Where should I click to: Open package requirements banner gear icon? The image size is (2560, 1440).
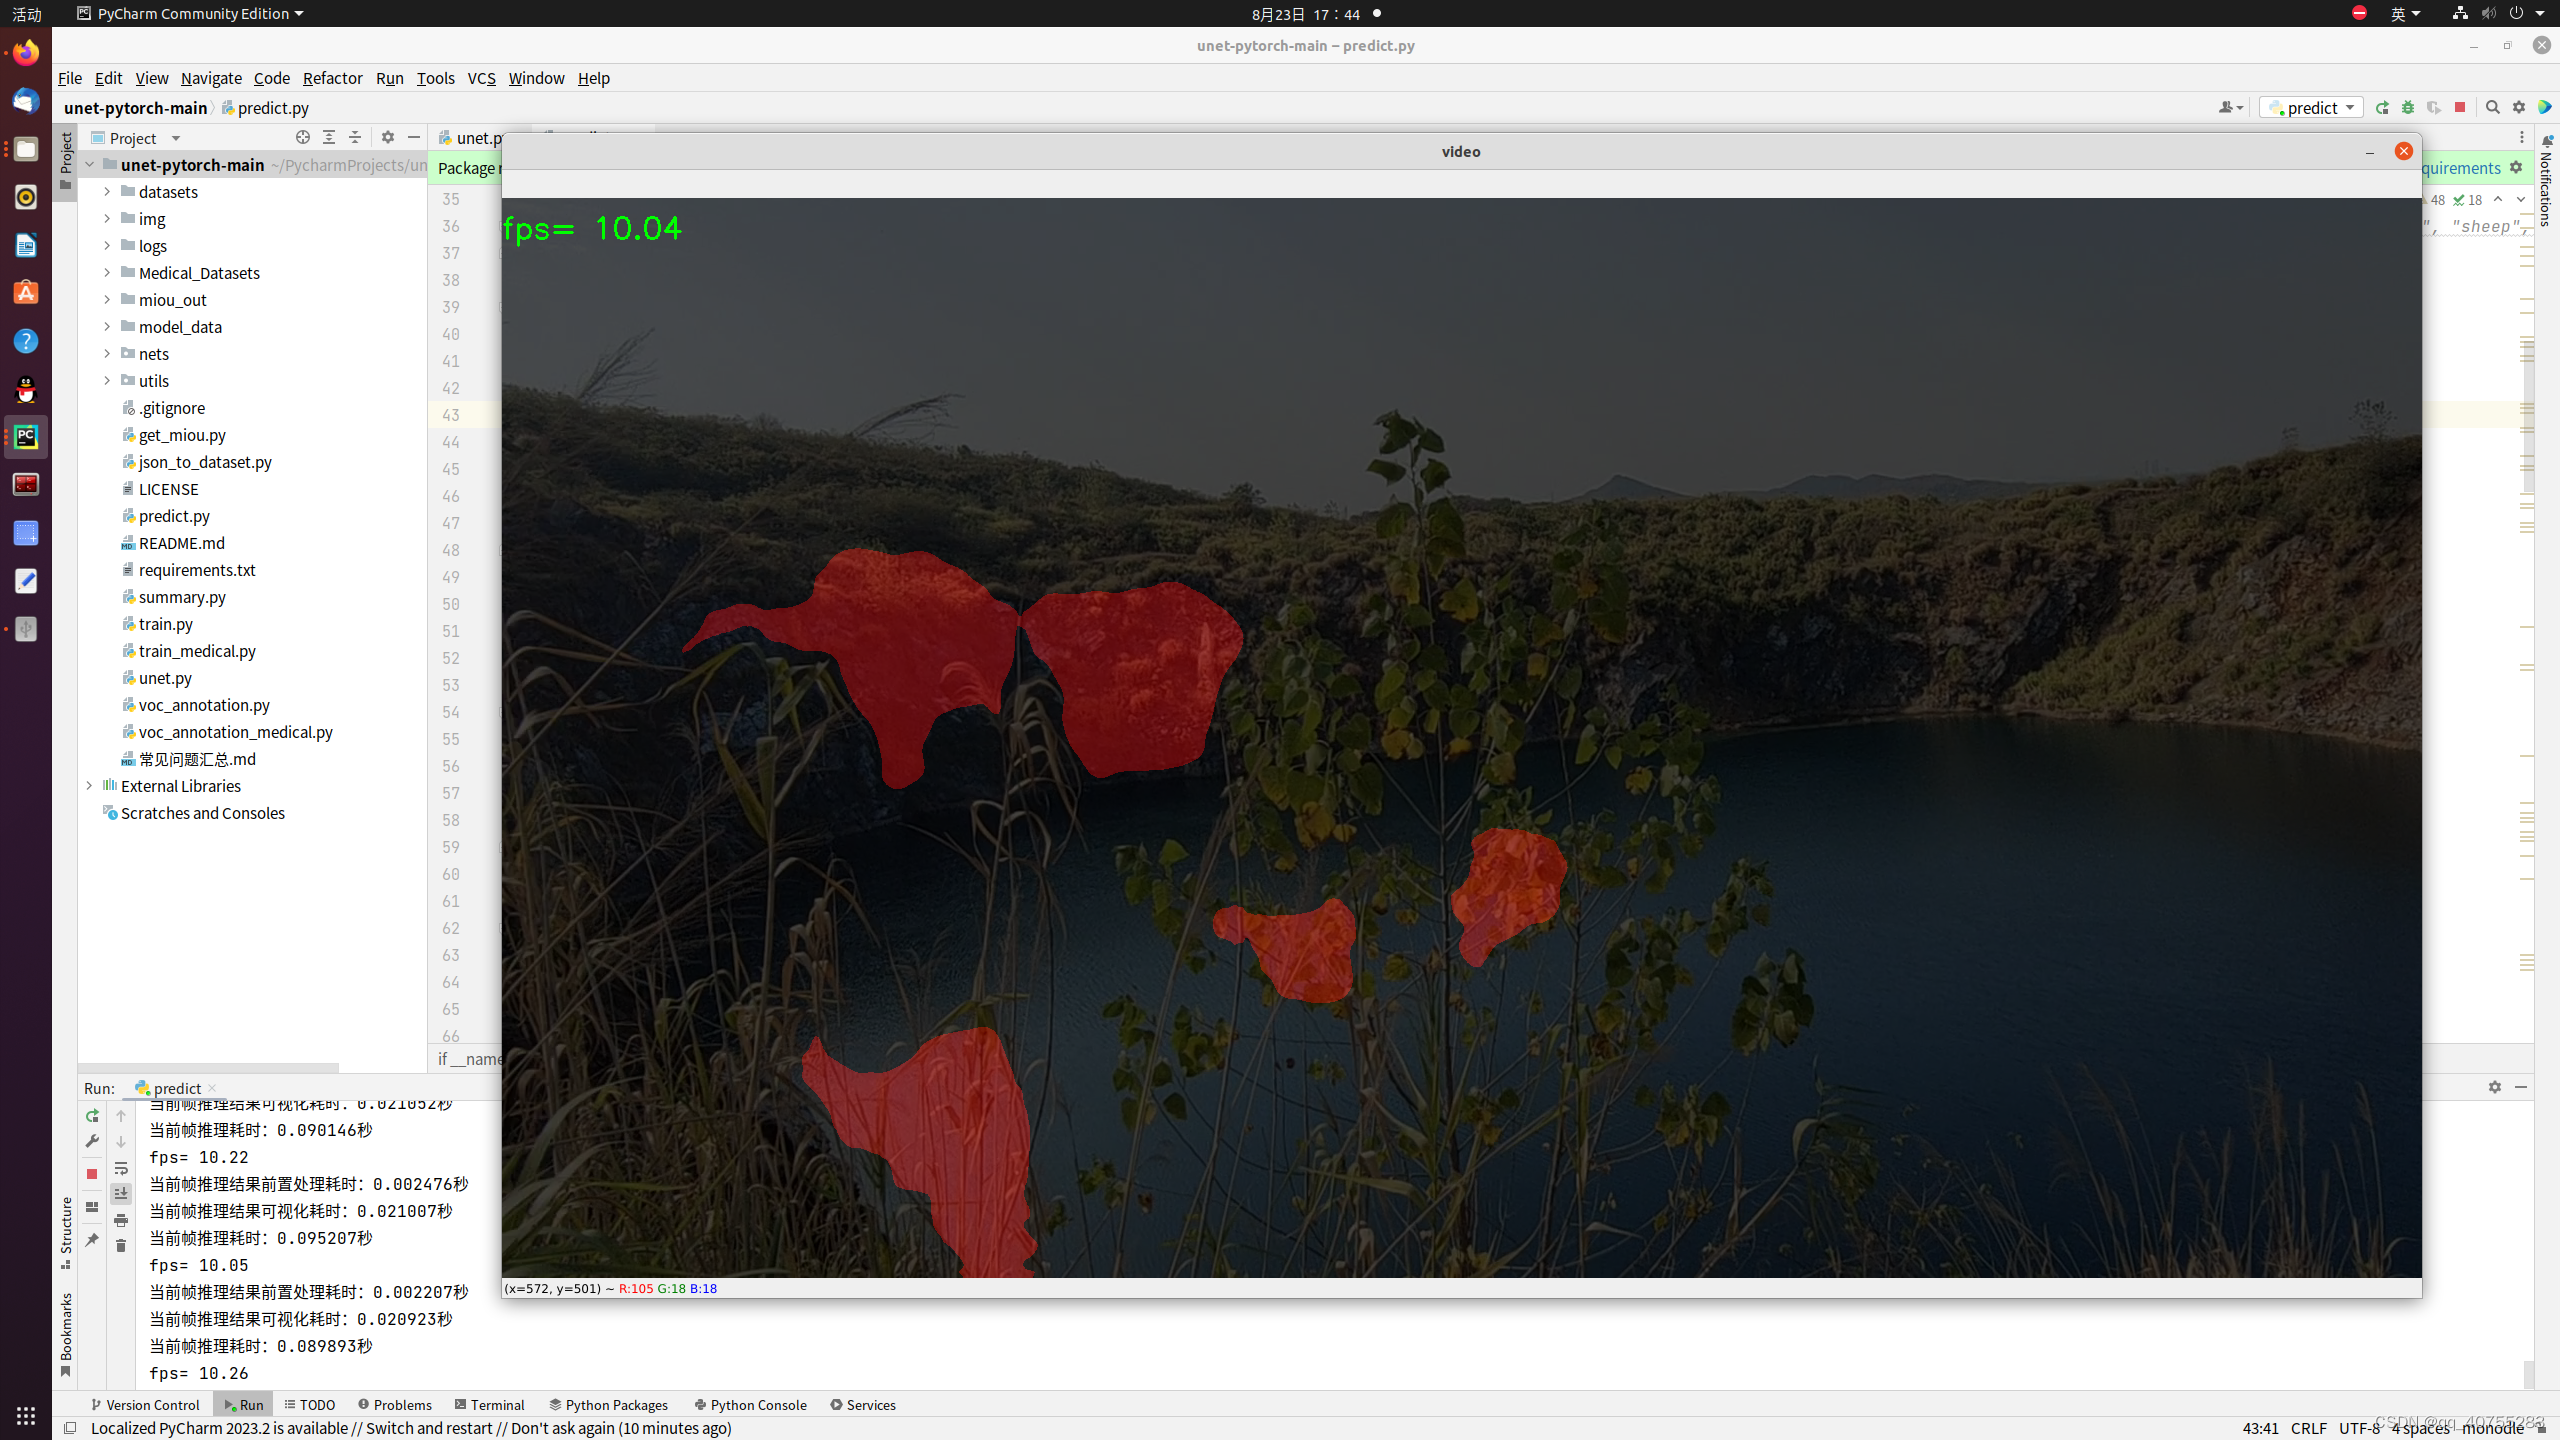(x=2516, y=168)
